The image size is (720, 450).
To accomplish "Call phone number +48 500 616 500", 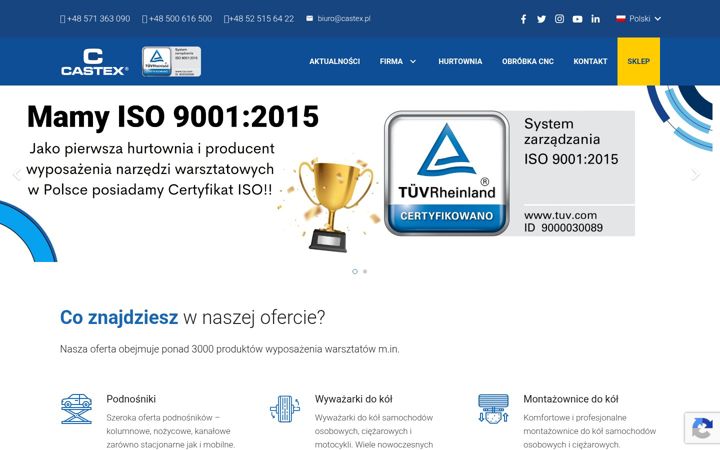I will click(177, 19).
